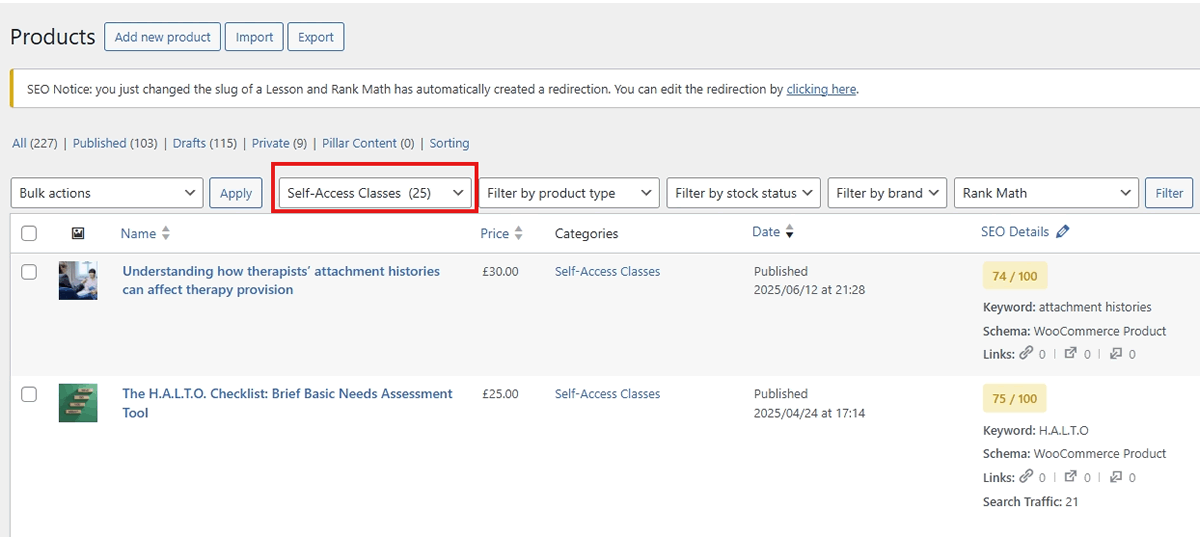1200x537 pixels.
Task: Follow the 'clicking here' redirection link
Action: tap(821, 89)
